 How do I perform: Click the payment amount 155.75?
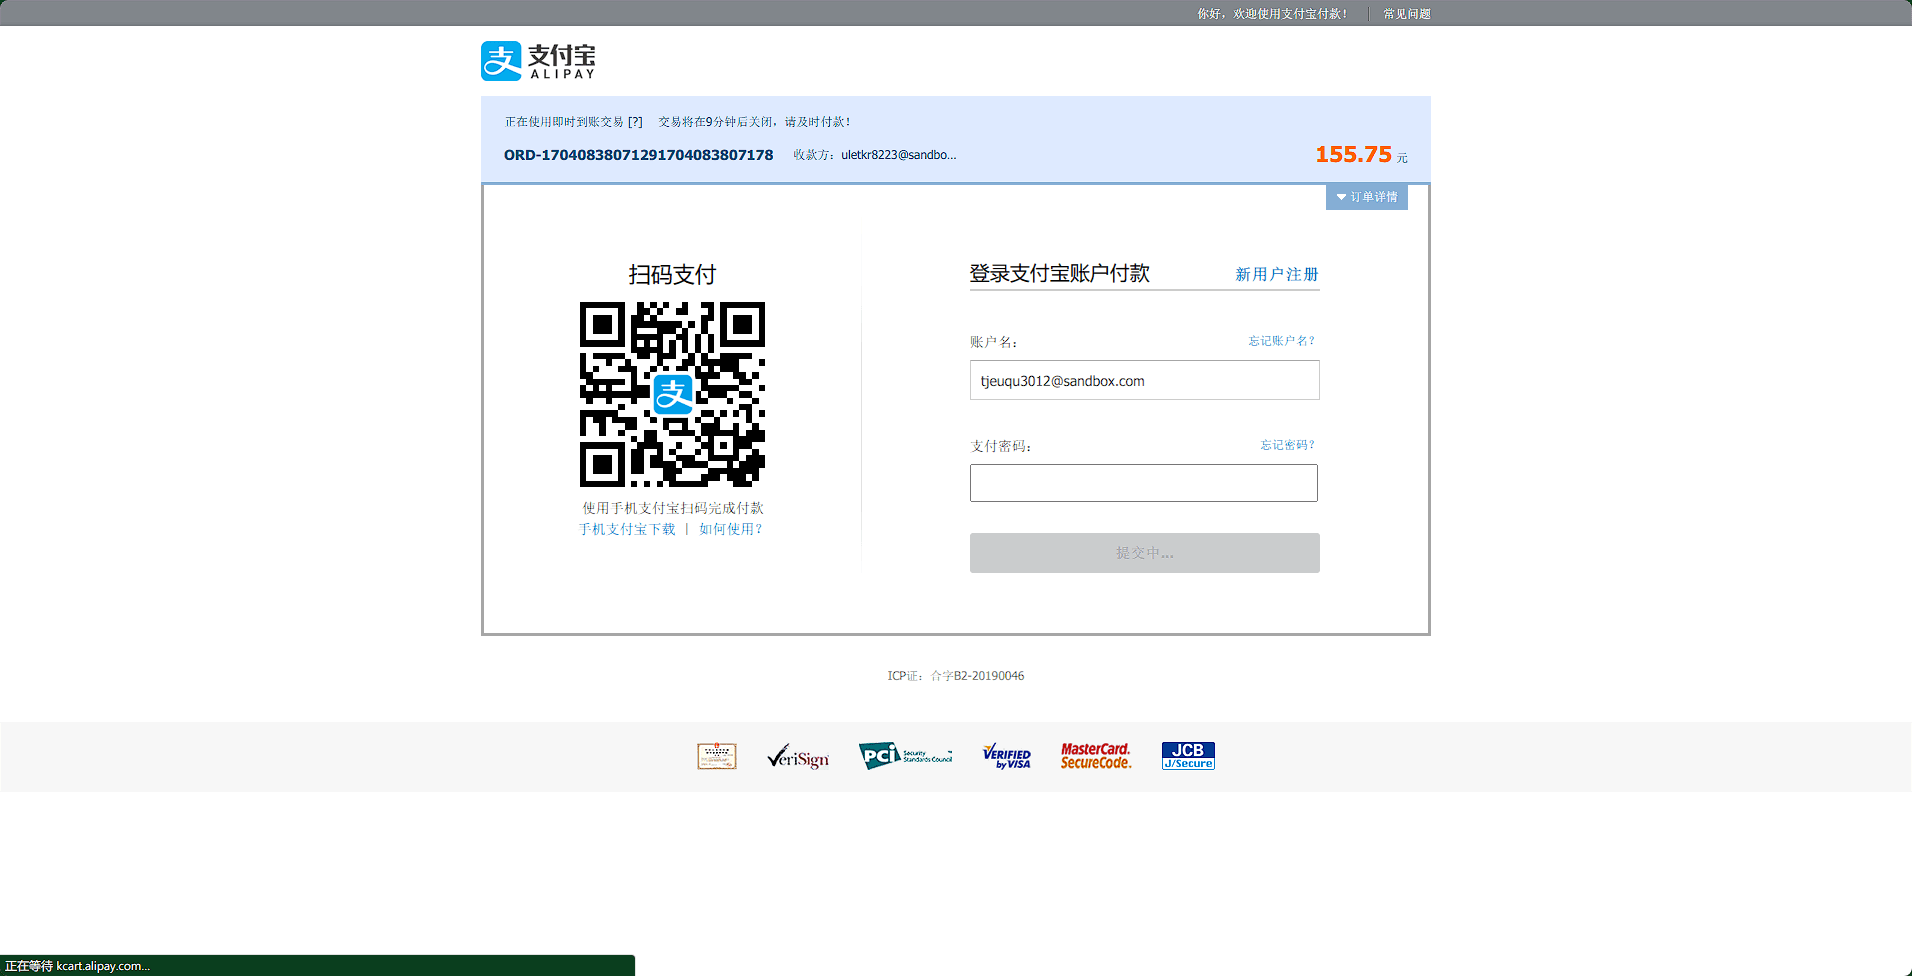point(1354,154)
